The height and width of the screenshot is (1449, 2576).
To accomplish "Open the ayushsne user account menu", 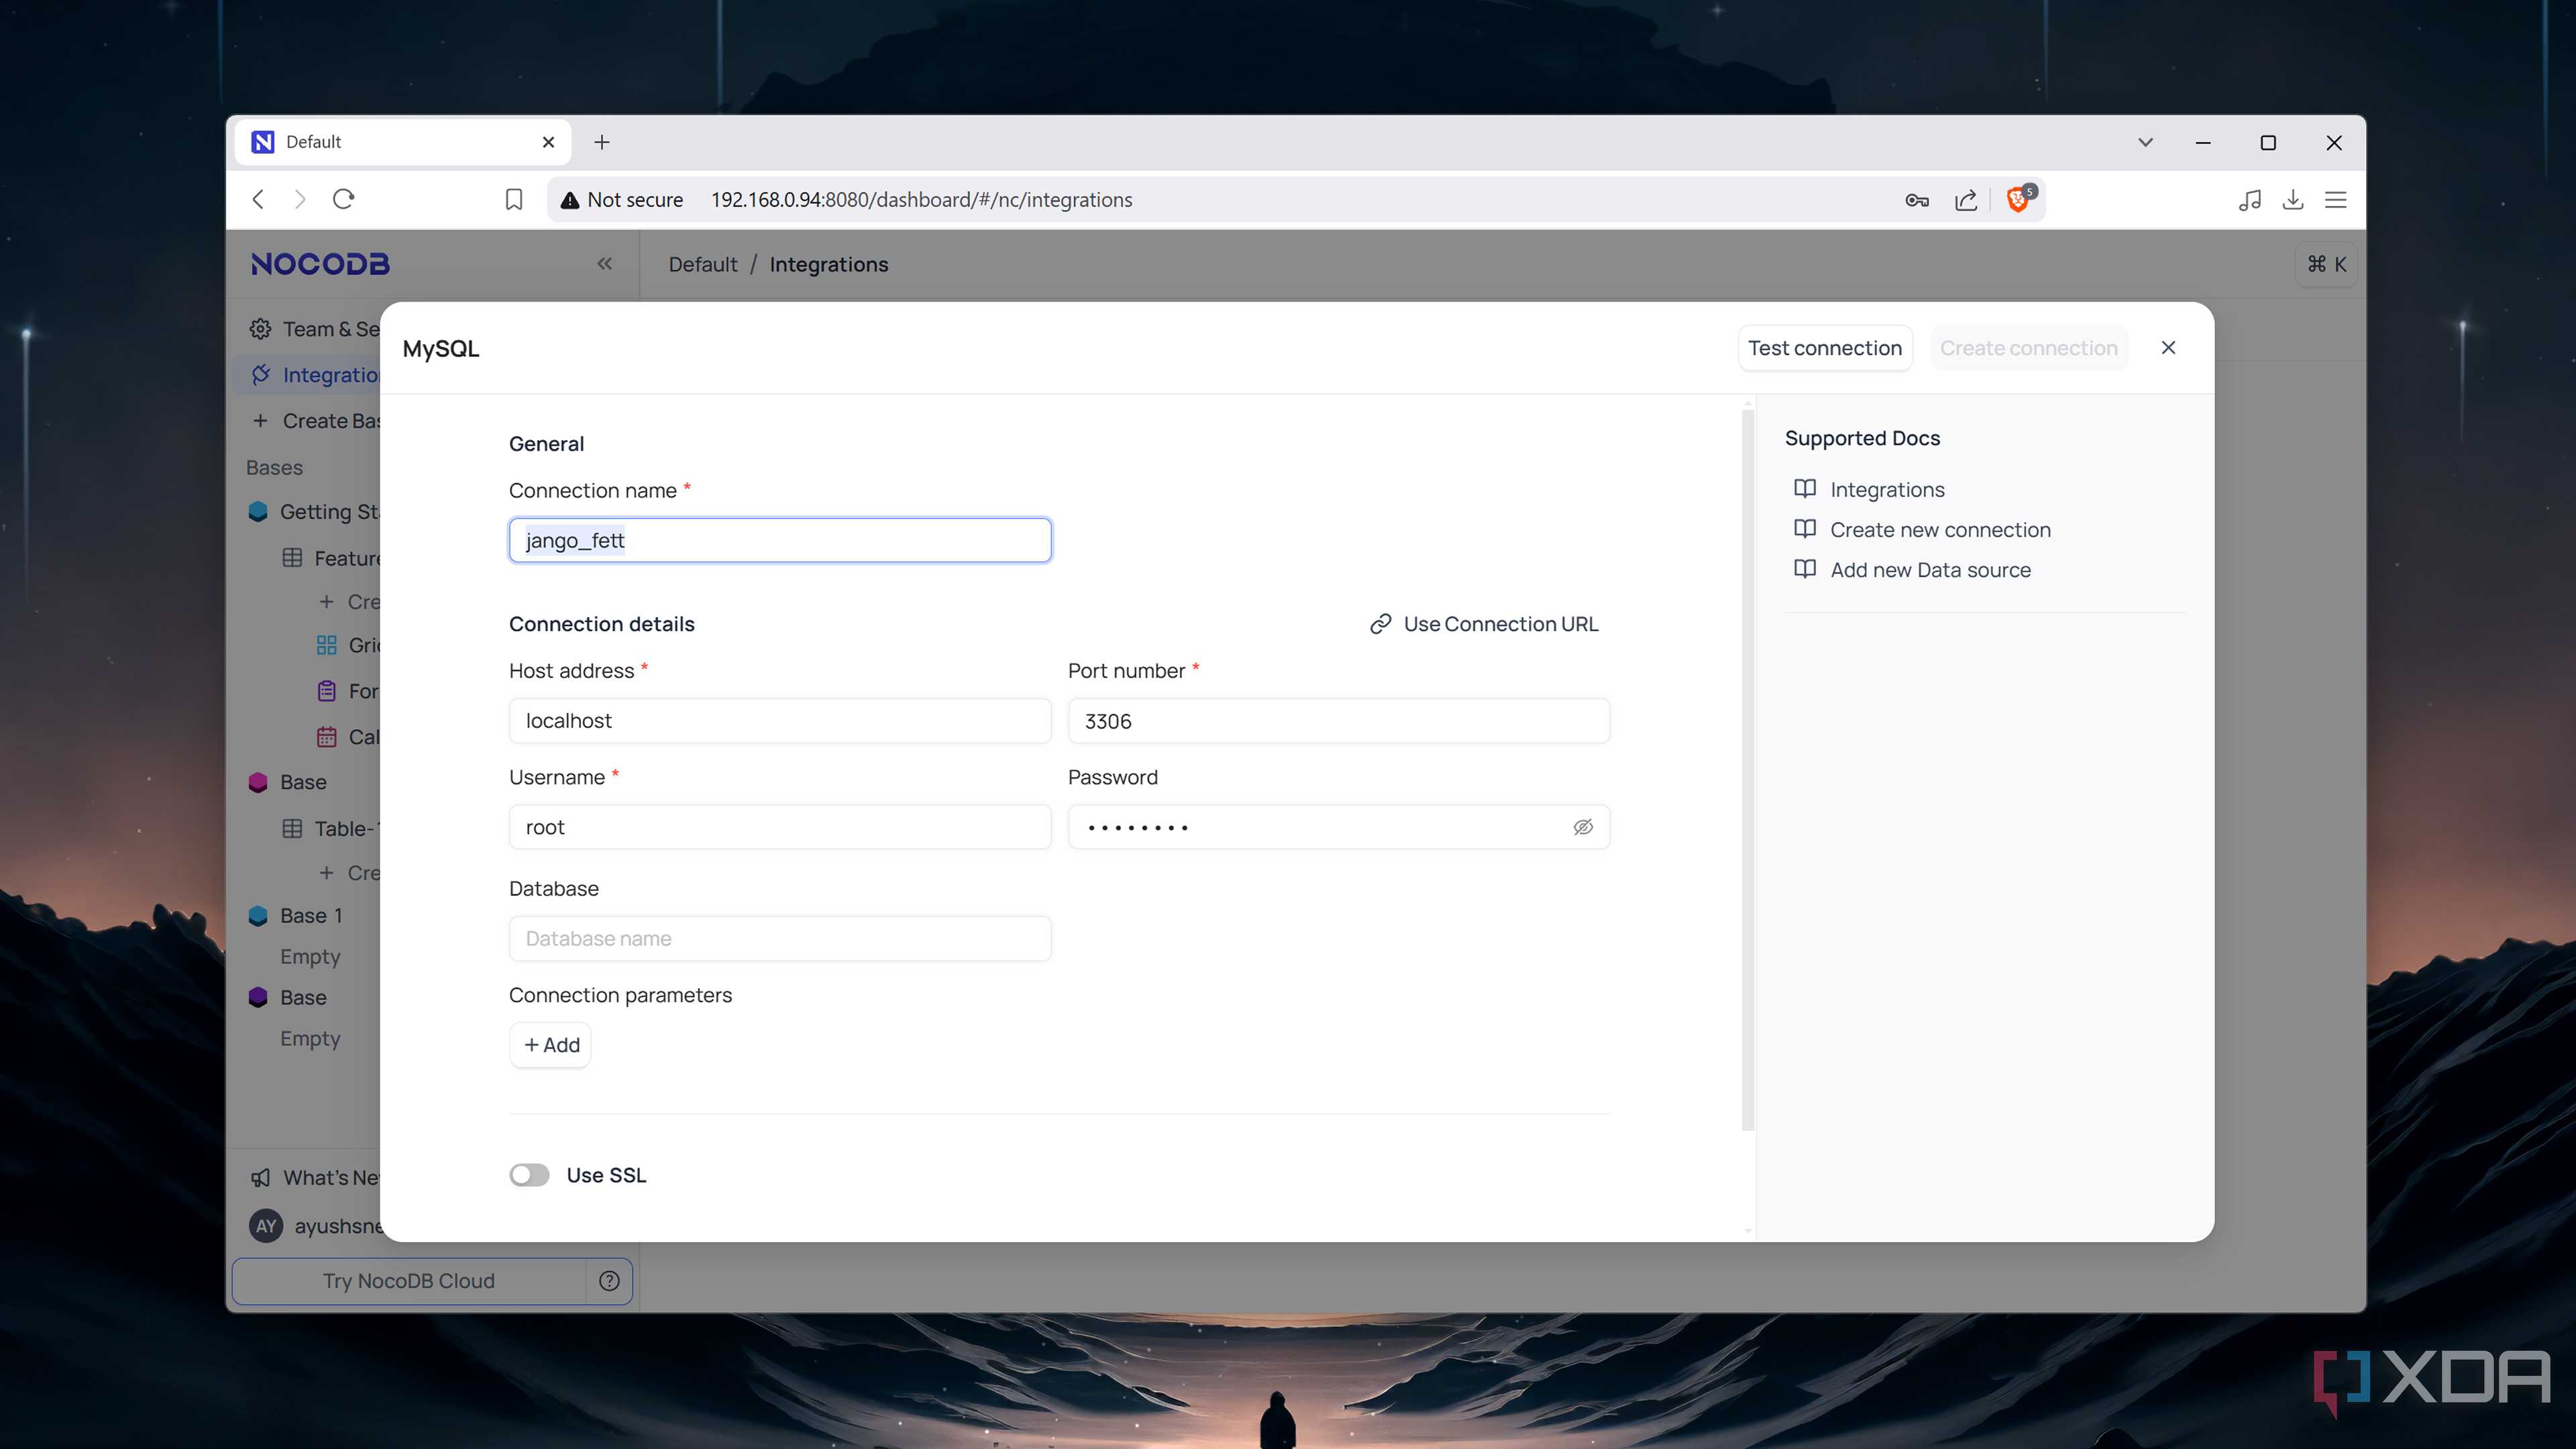I will click(315, 1226).
